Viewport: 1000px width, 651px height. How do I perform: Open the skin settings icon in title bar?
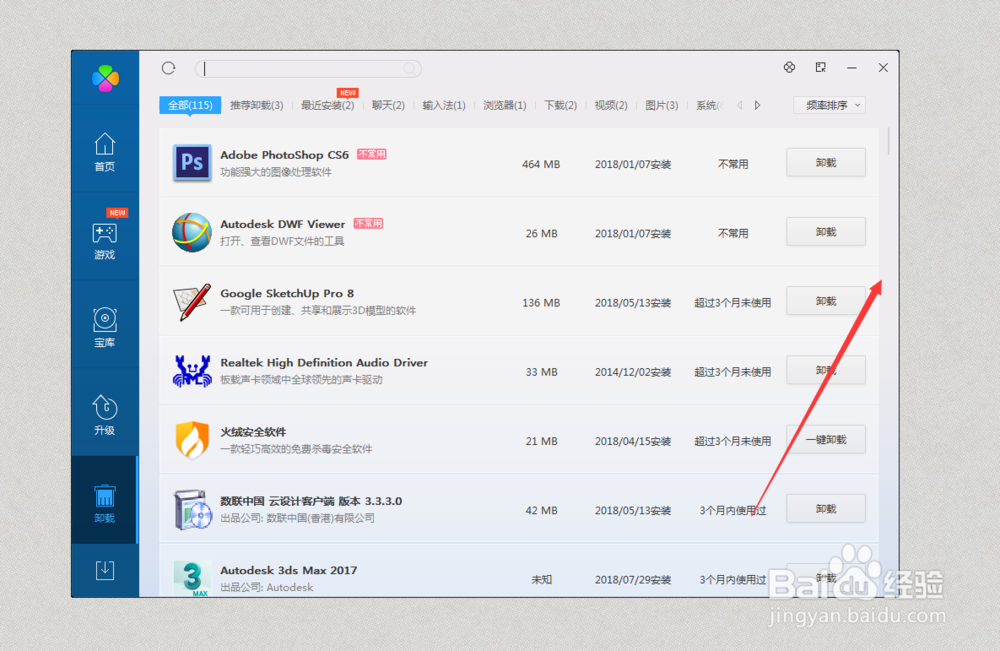[789, 68]
